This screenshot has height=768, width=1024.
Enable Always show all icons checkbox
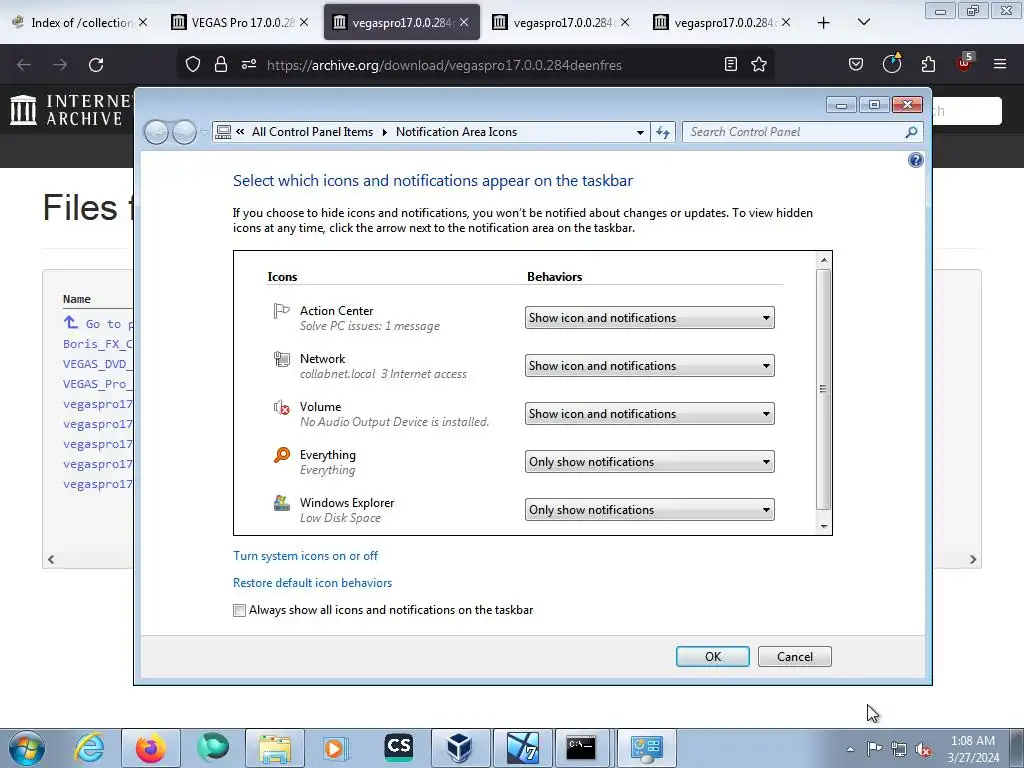coord(240,611)
